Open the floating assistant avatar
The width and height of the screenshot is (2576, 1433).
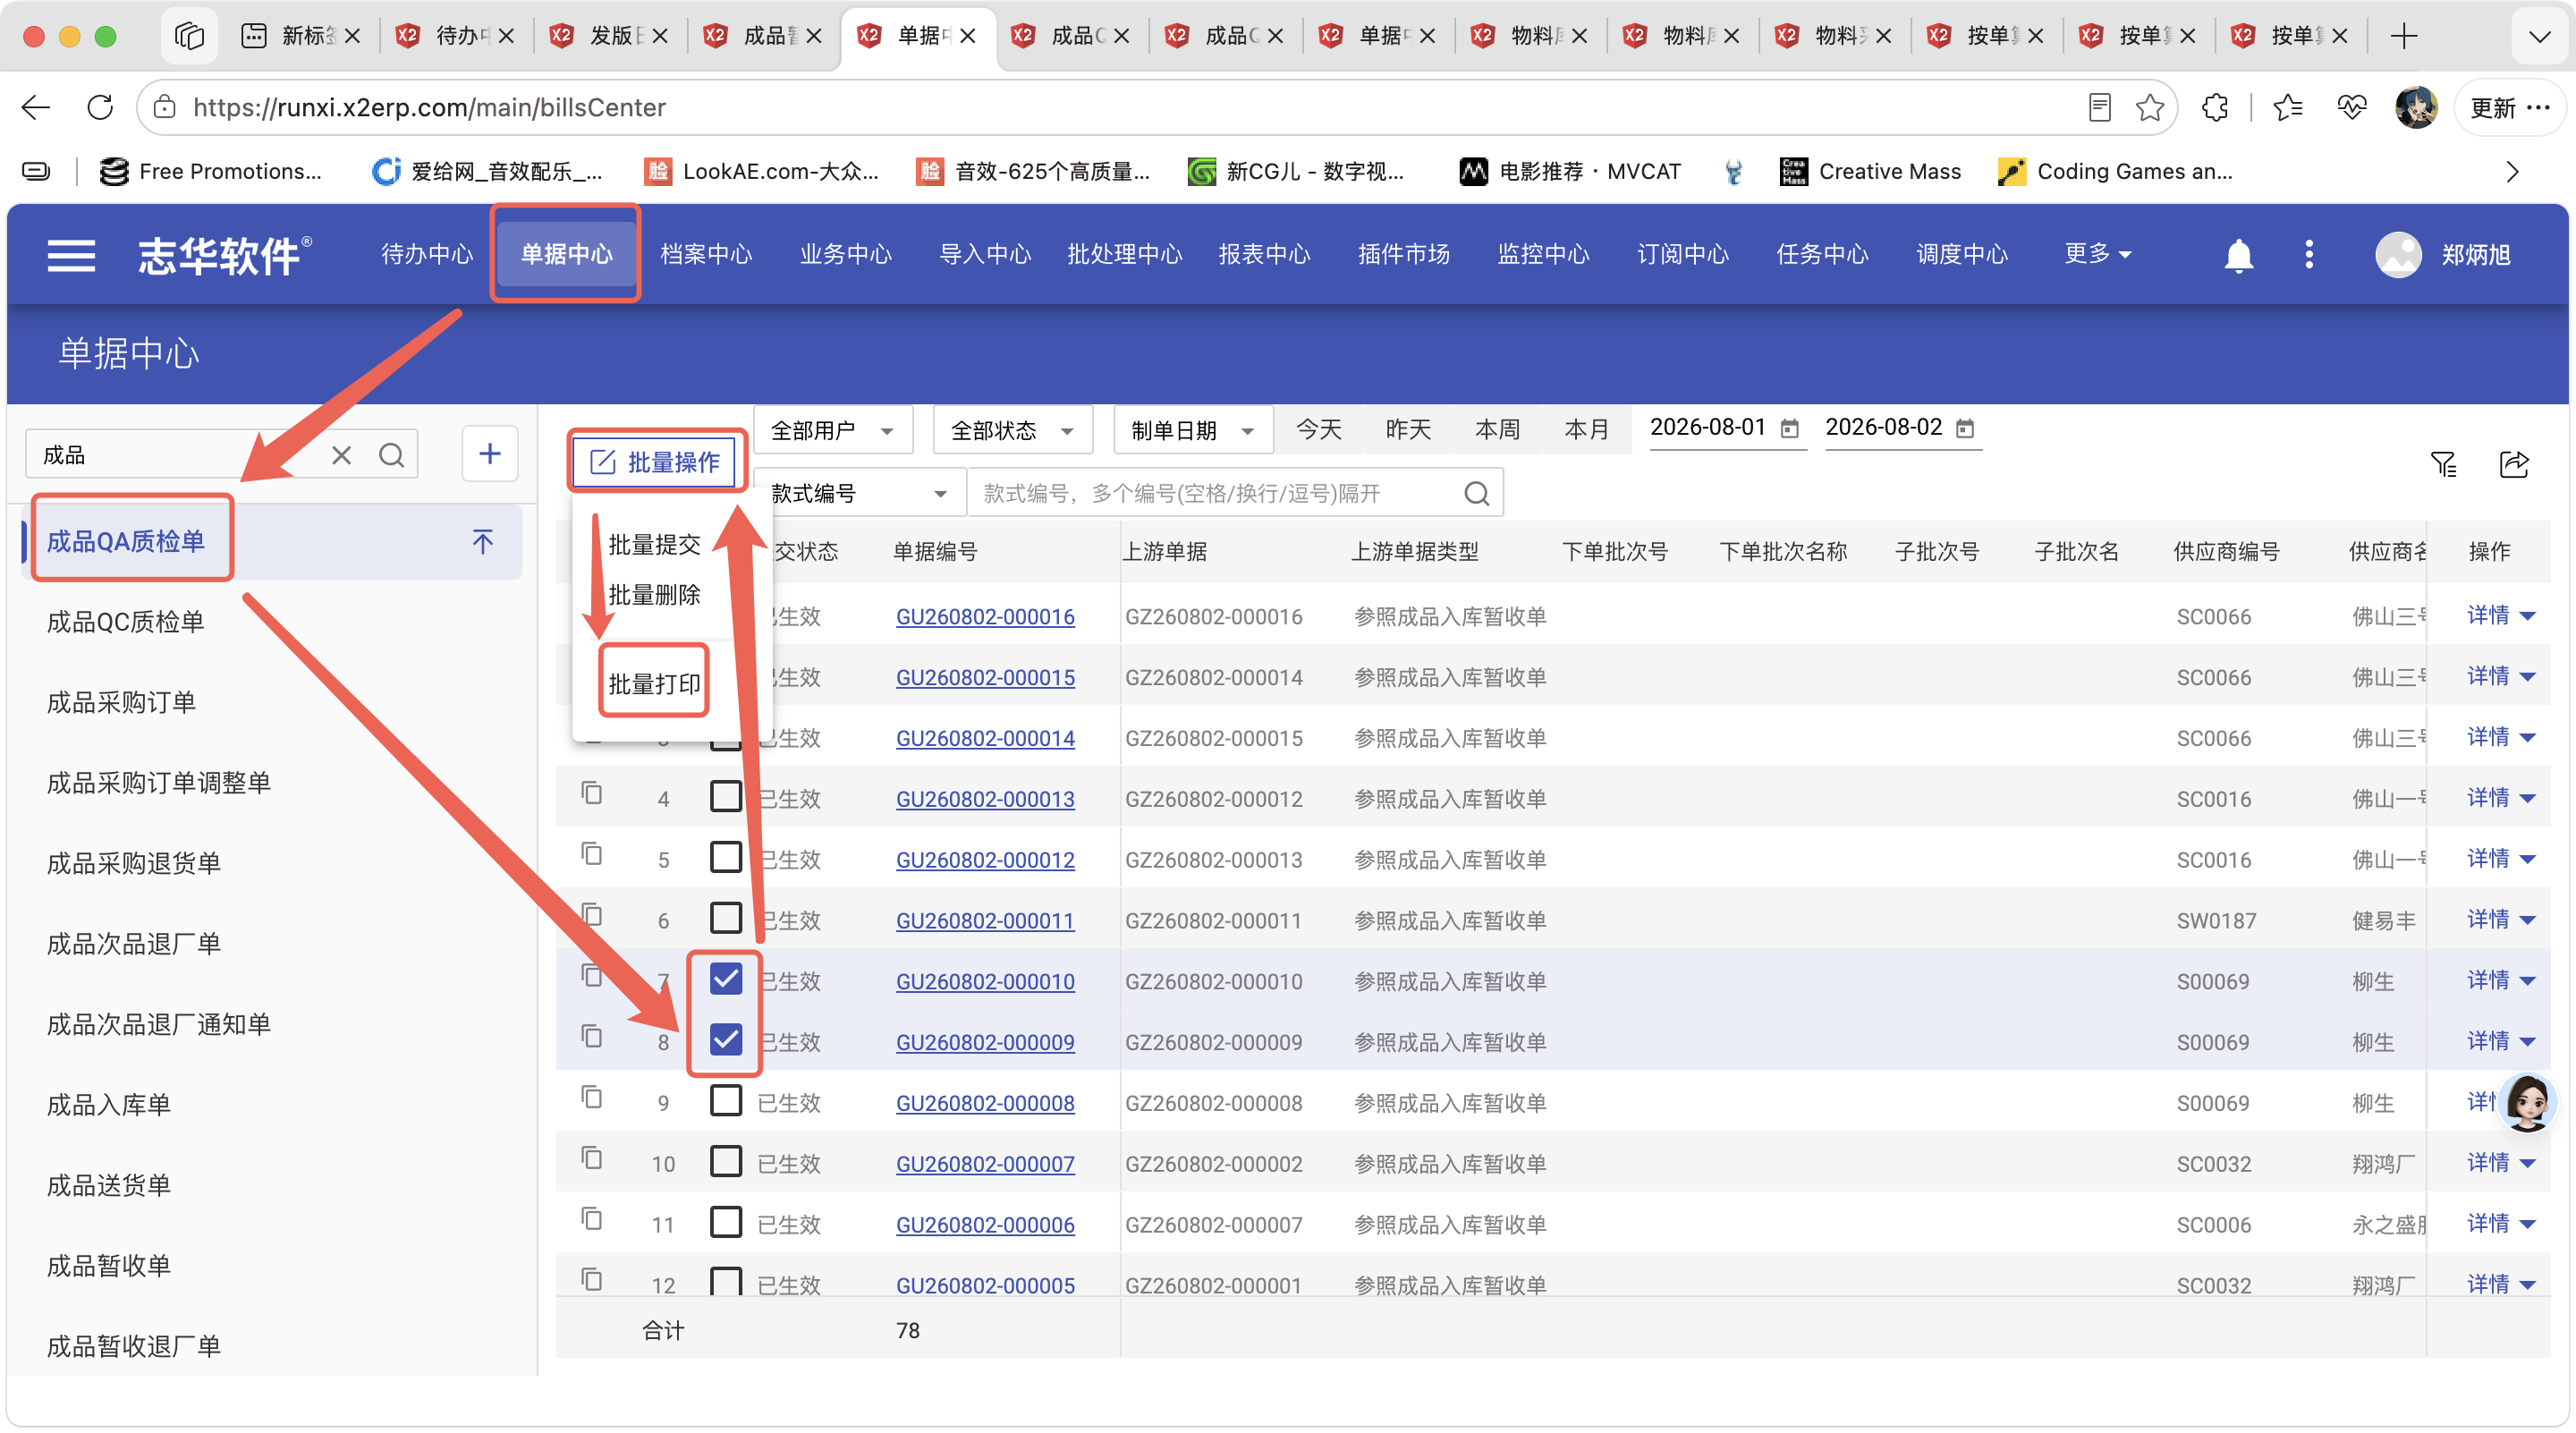tap(2526, 1102)
